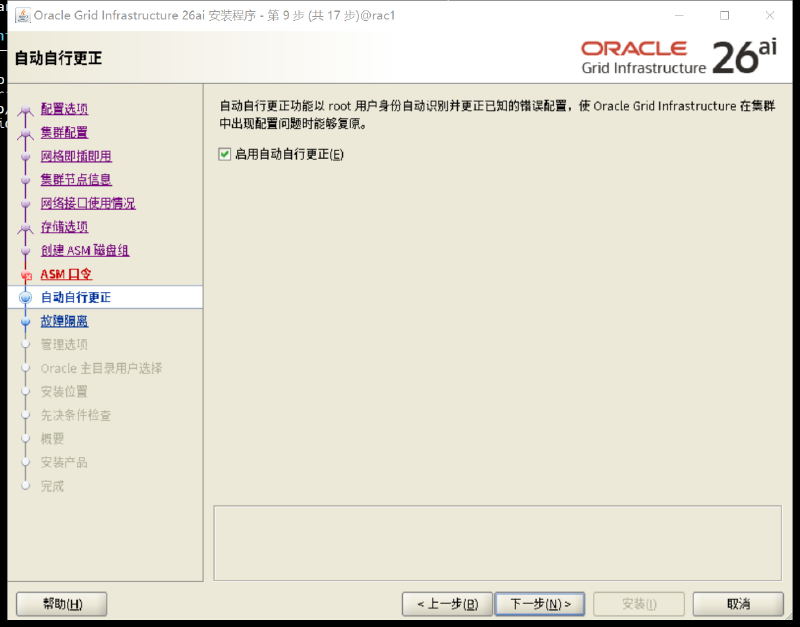
Task: Click the 上一步(B) back button
Action: [x=447, y=604]
